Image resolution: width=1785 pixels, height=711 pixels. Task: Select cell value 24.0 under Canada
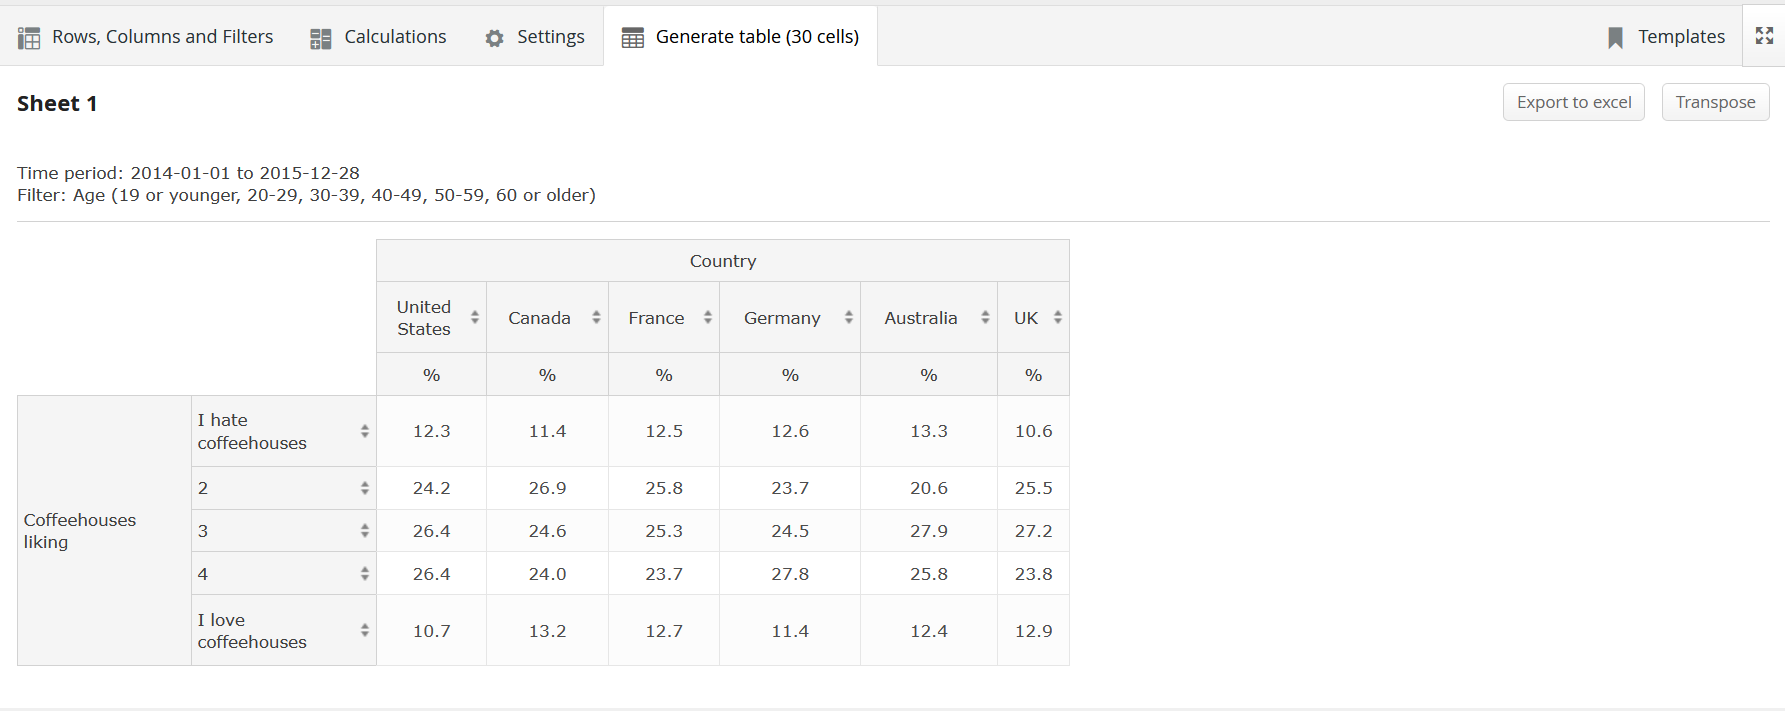547,574
